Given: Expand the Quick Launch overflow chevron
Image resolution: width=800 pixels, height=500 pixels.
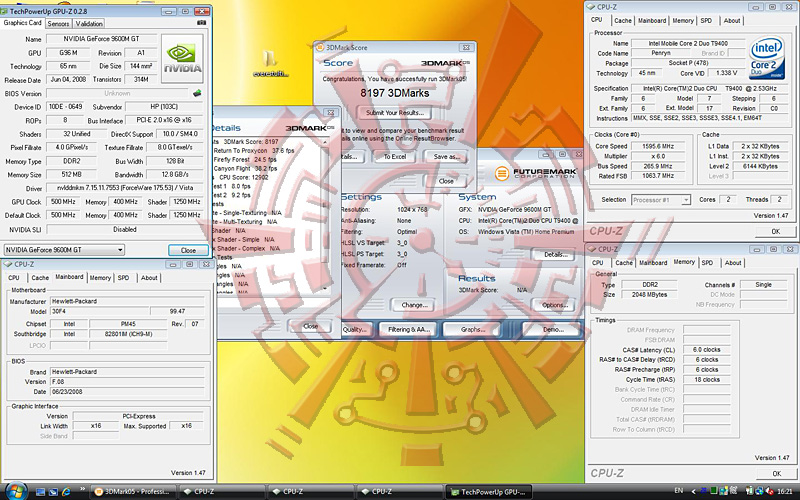Looking at the screenshot, I should coord(83,490).
